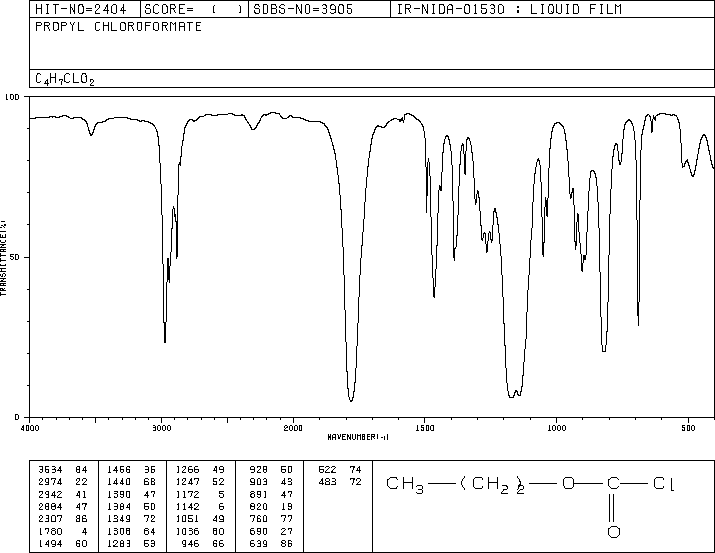Click the 0 mark on transmittance axis
Screen dimensions: 715x553
click(x=17, y=417)
